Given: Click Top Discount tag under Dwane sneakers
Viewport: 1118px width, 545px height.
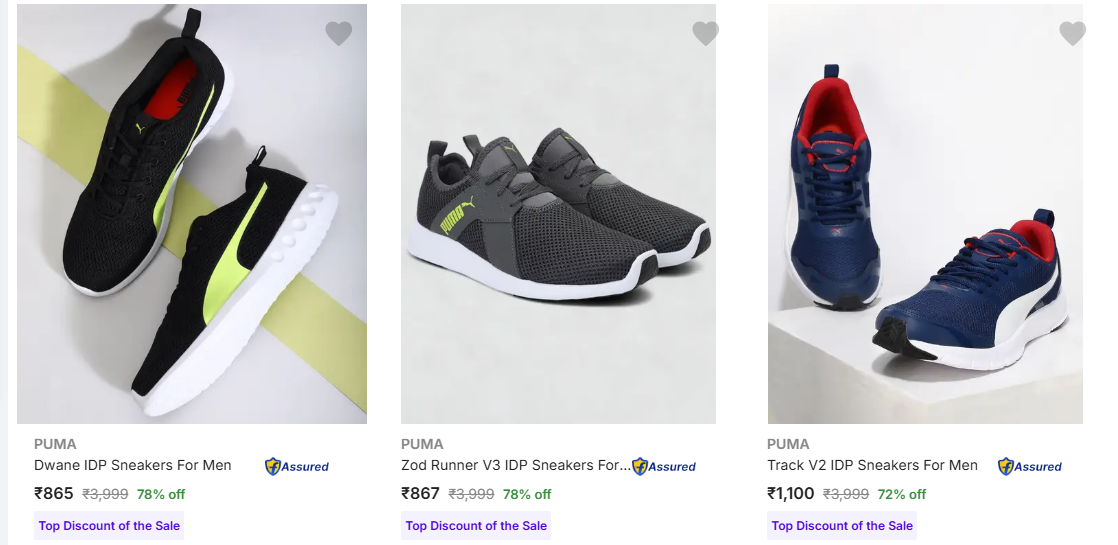Looking at the screenshot, I should click(x=109, y=526).
